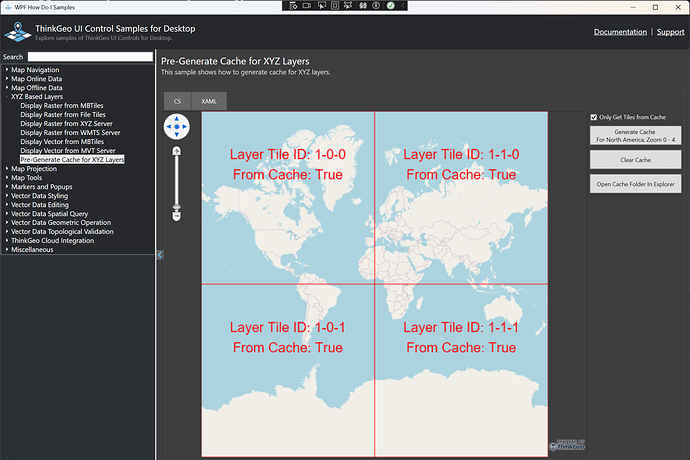This screenshot has width=690, height=460.
Task: Click the camera icon in the debug toolbar
Action: point(307,6)
